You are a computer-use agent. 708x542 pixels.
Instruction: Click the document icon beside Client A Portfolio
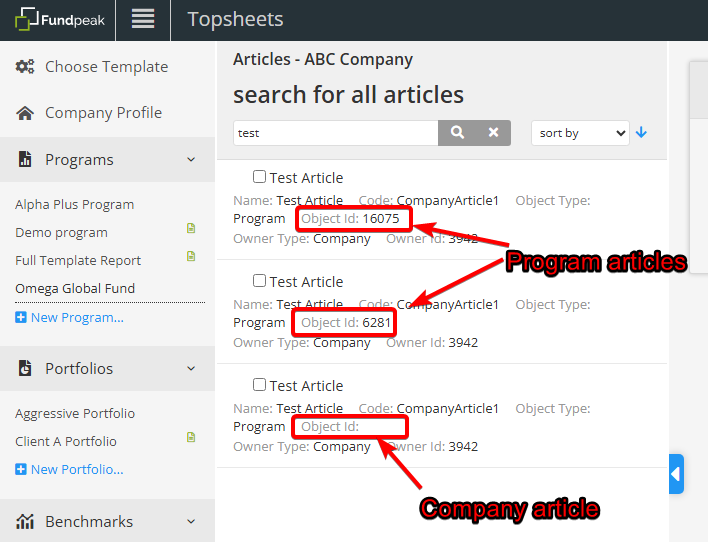coord(191,438)
